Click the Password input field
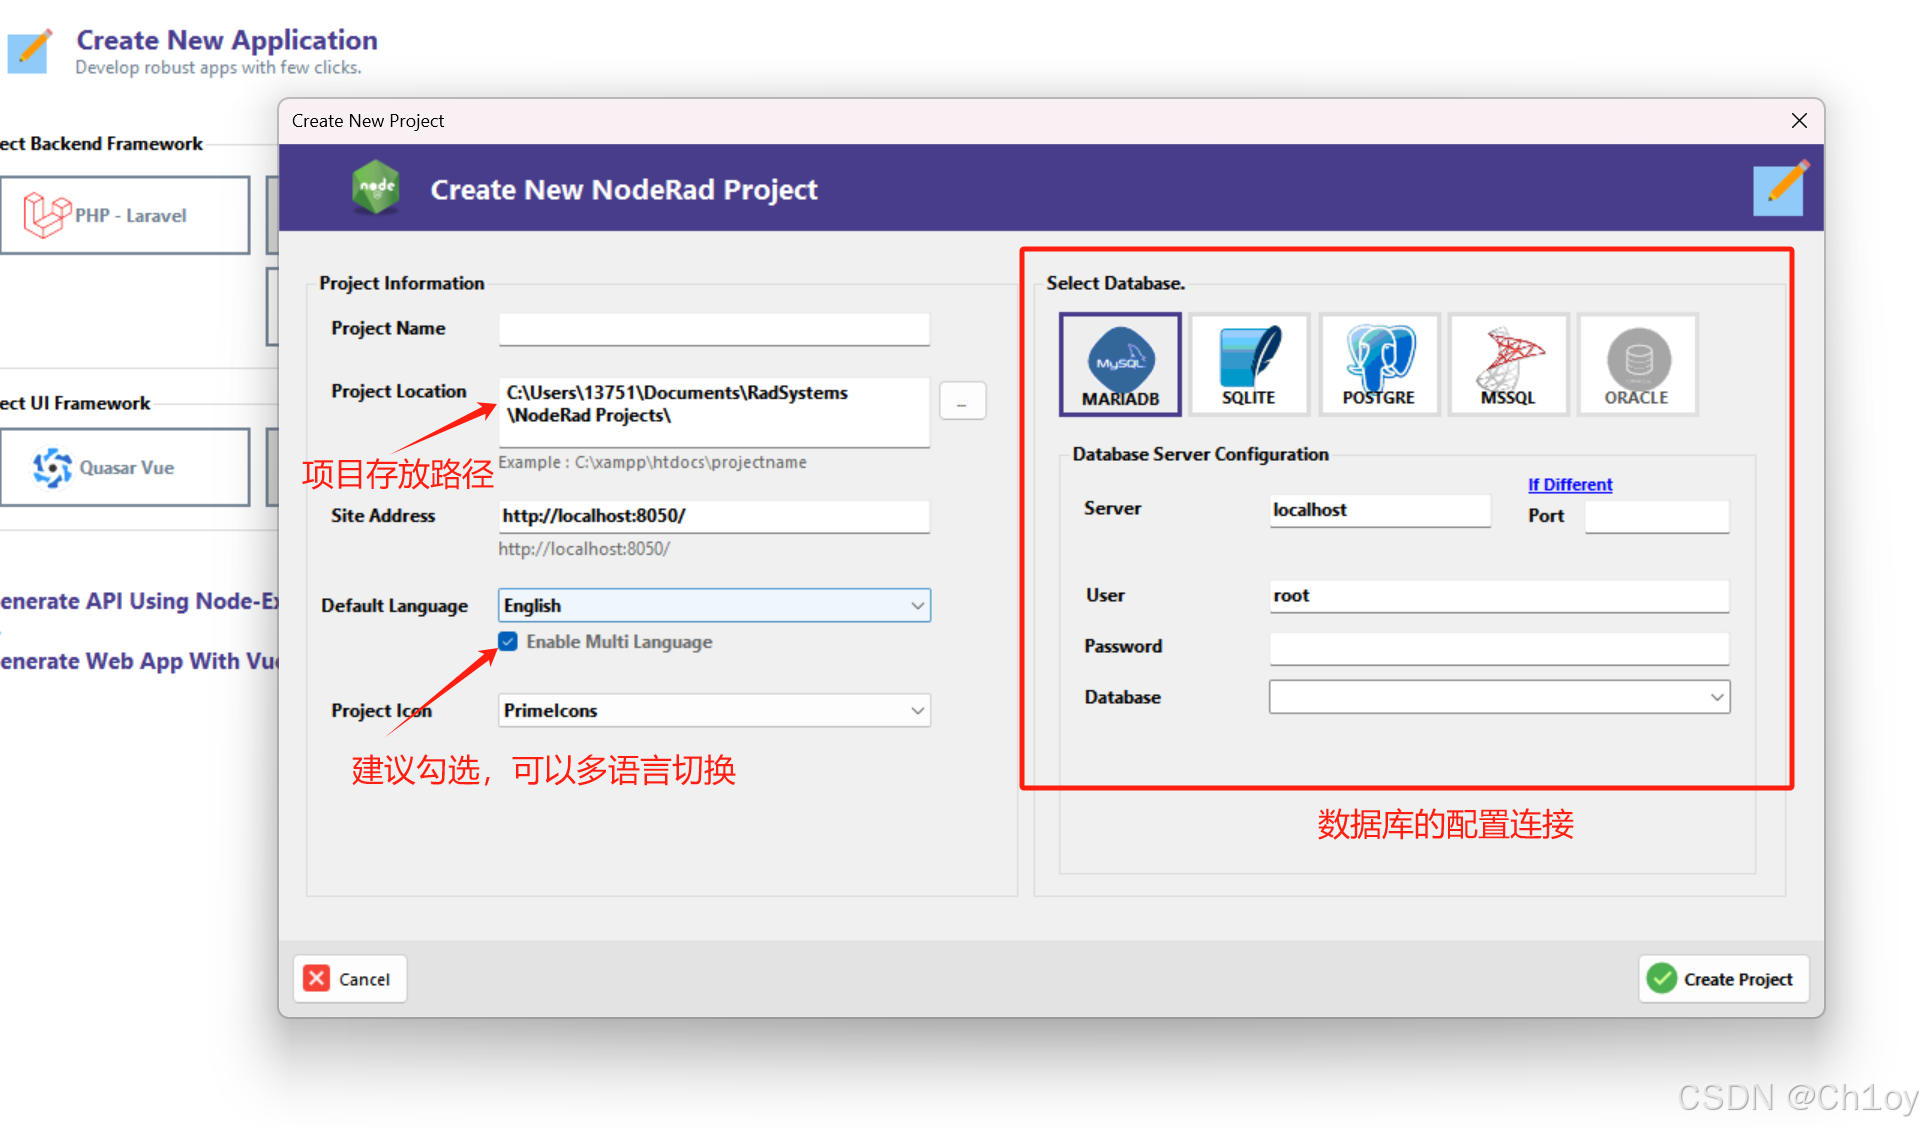Viewport: 1923px width, 1129px height. pos(1499,648)
